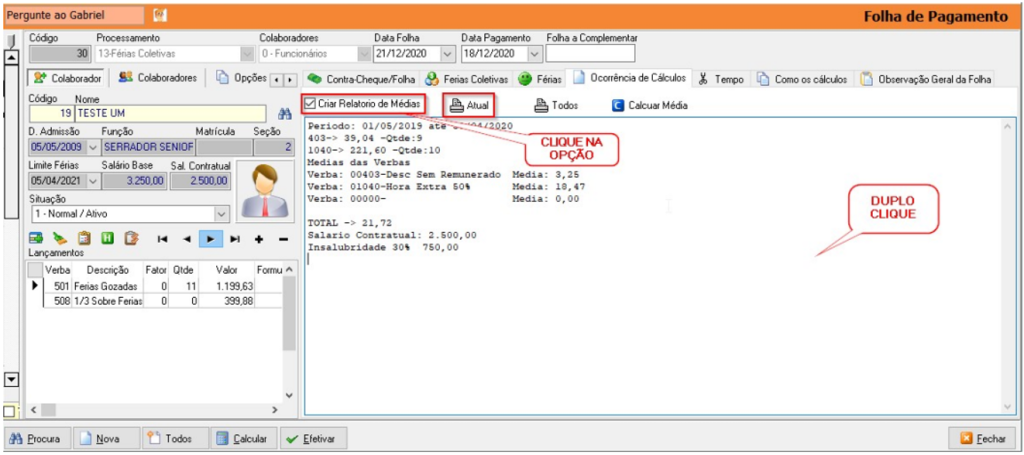Click the clipboard with pencil edit icon
This screenshot has height=455, width=1024.
(x=132, y=239)
